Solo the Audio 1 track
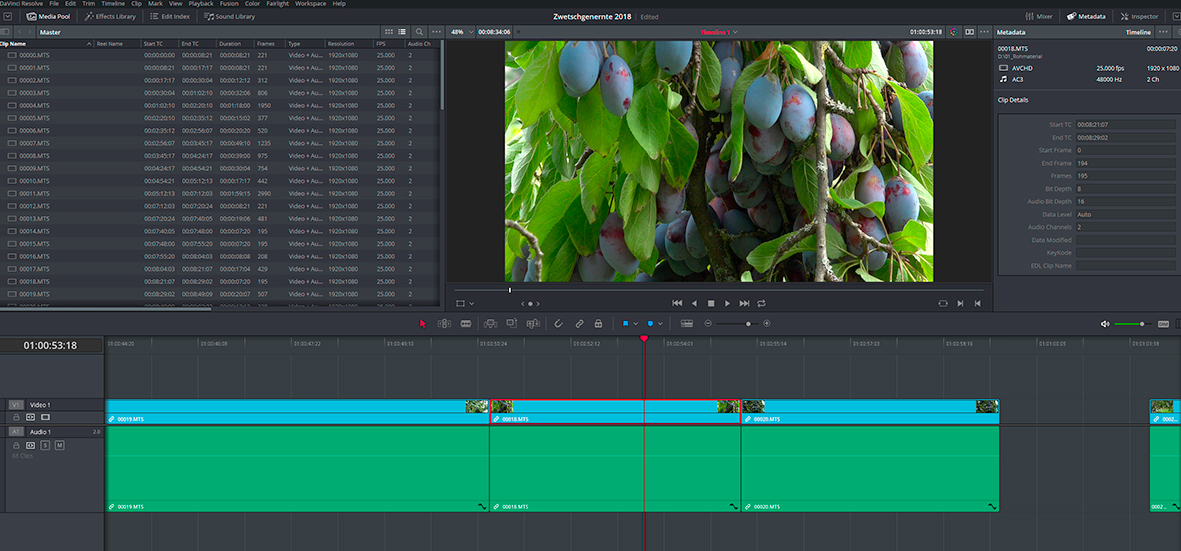1181x551 pixels. pyautogui.click(x=45, y=446)
